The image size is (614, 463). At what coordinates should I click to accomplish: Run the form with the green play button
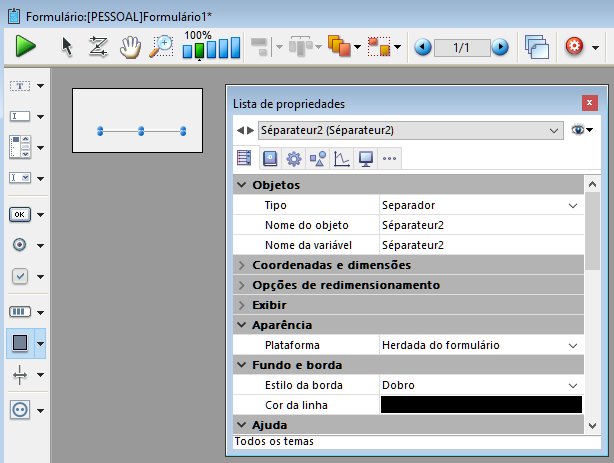pyautogui.click(x=26, y=46)
